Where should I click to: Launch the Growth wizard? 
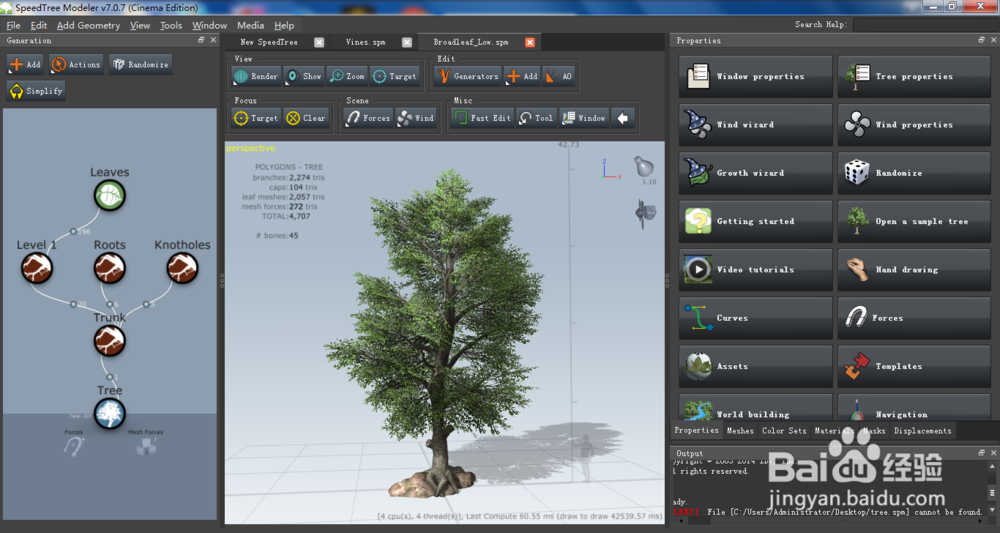(756, 173)
